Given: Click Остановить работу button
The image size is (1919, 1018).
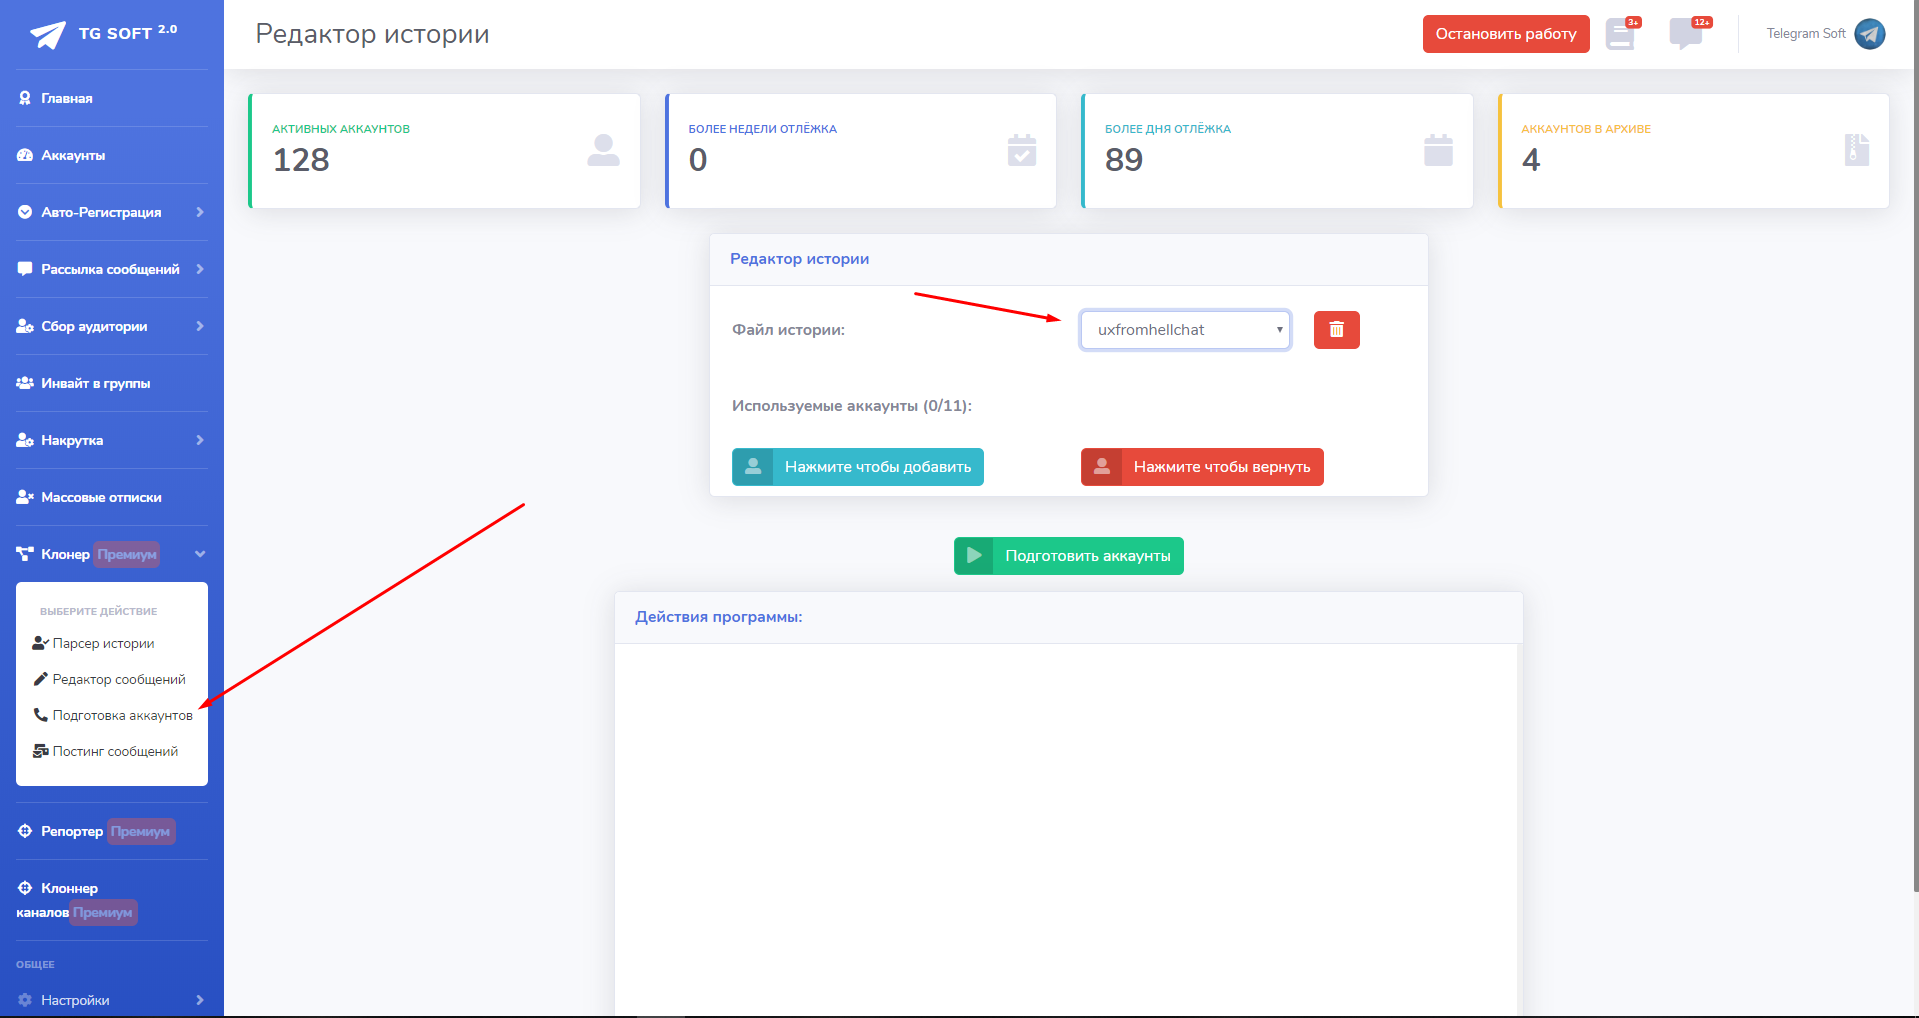Looking at the screenshot, I should click(x=1506, y=34).
